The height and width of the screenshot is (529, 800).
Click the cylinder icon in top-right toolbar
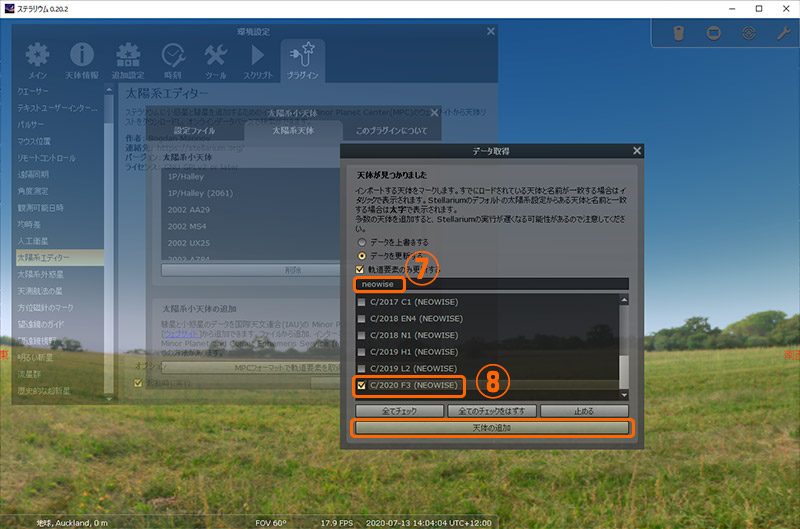tap(679, 33)
